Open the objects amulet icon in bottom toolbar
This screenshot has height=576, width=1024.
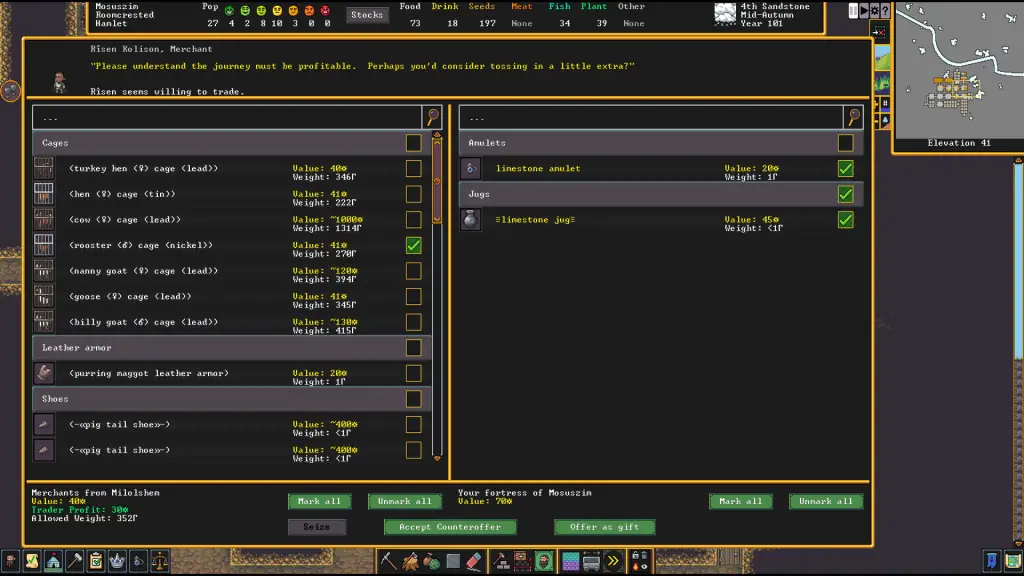tap(138, 561)
